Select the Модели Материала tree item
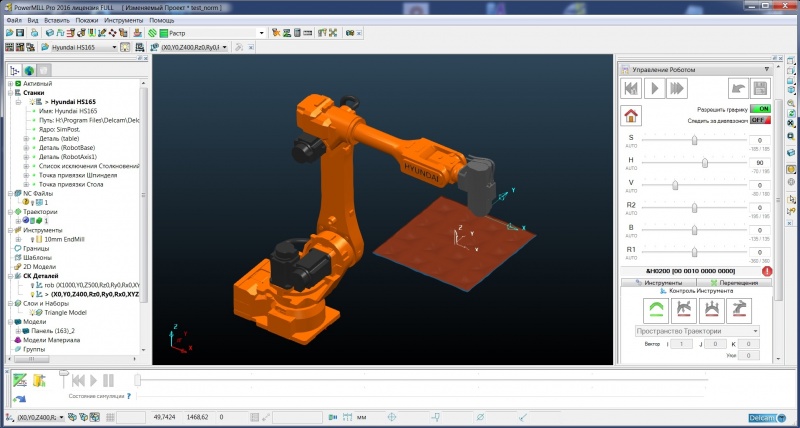800x428 pixels. click(51, 340)
